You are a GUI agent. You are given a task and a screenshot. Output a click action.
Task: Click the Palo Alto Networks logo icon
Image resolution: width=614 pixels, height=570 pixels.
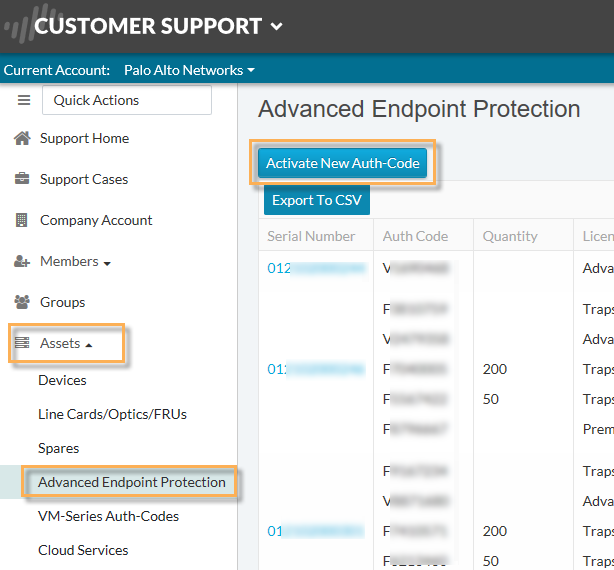tap(16, 26)
